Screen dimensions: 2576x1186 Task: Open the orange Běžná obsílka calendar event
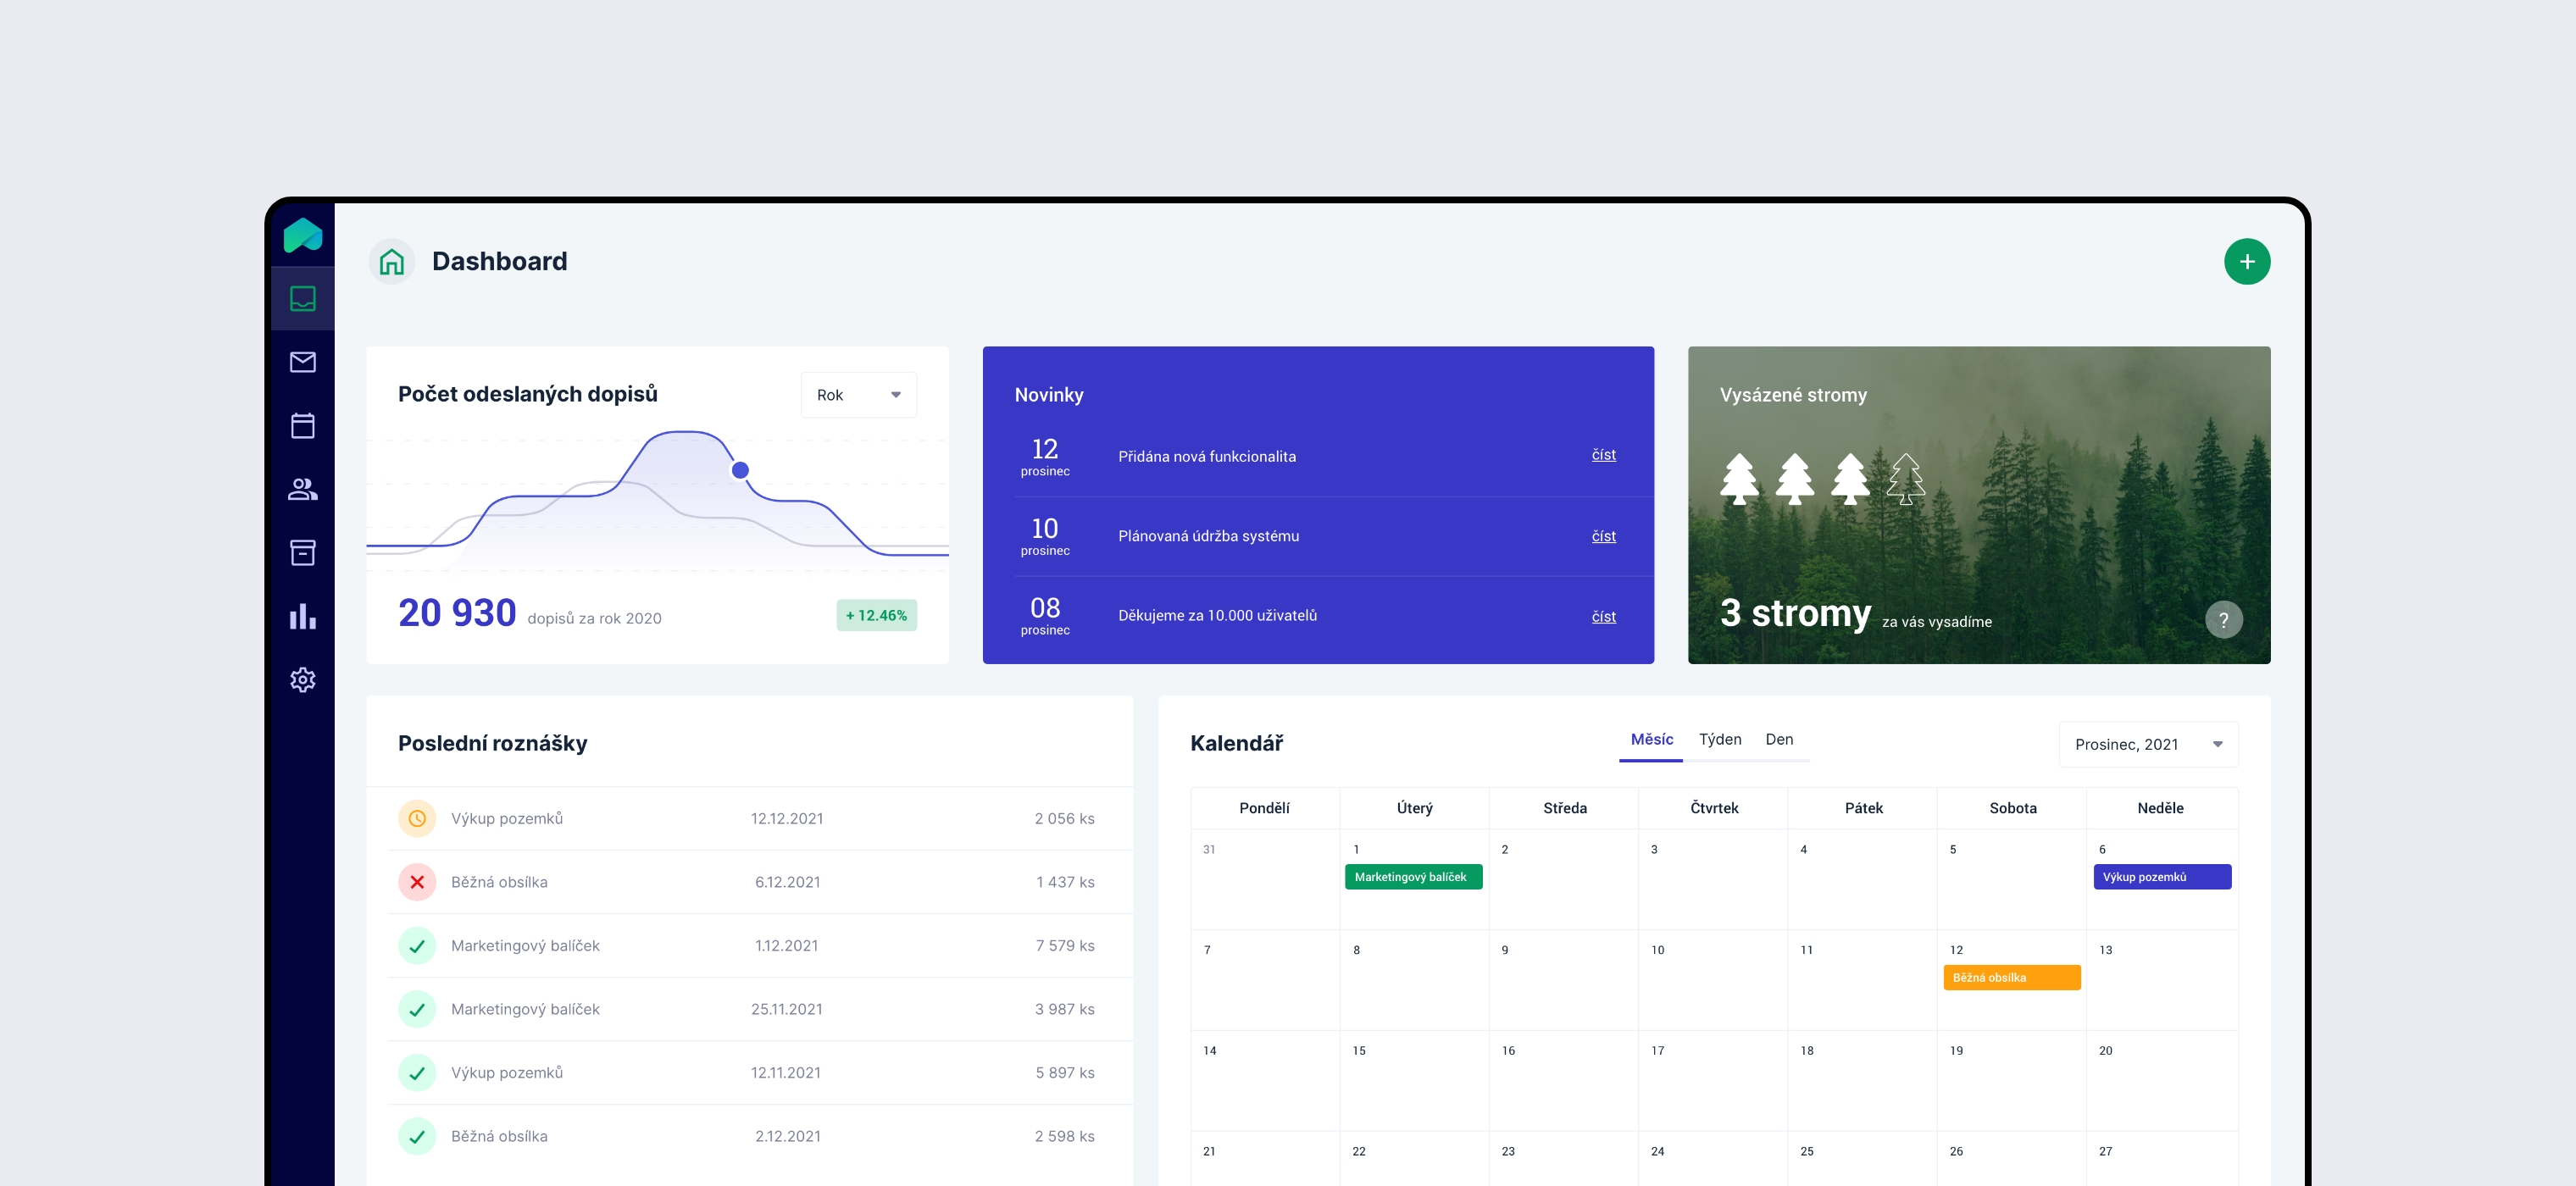[2011, 977]
